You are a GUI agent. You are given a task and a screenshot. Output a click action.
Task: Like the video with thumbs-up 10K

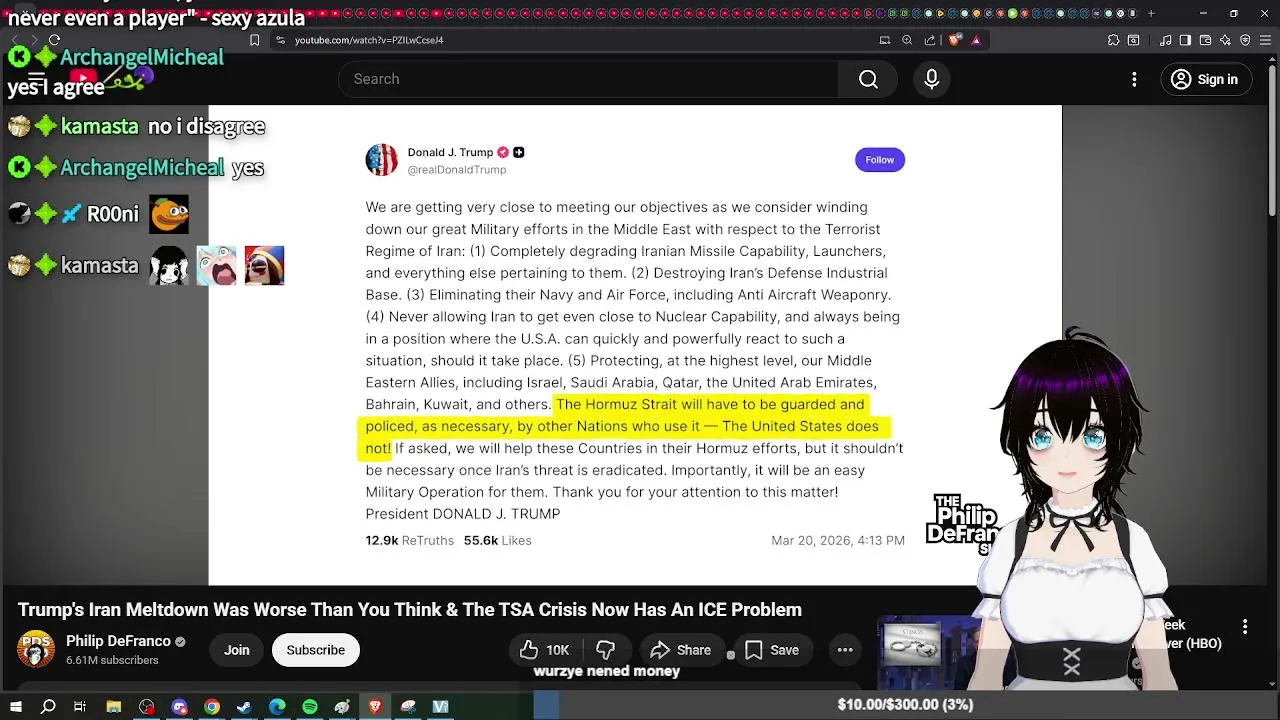pyautogui.click(x=545, y=650)
